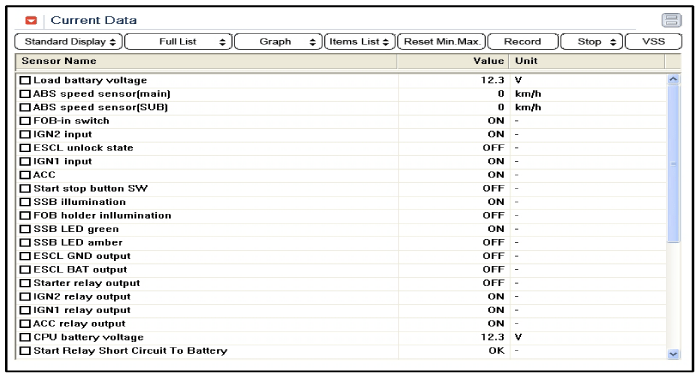Click the red dropdown icon beside Current Data
The image size is (700, 377).
(31, 21)
